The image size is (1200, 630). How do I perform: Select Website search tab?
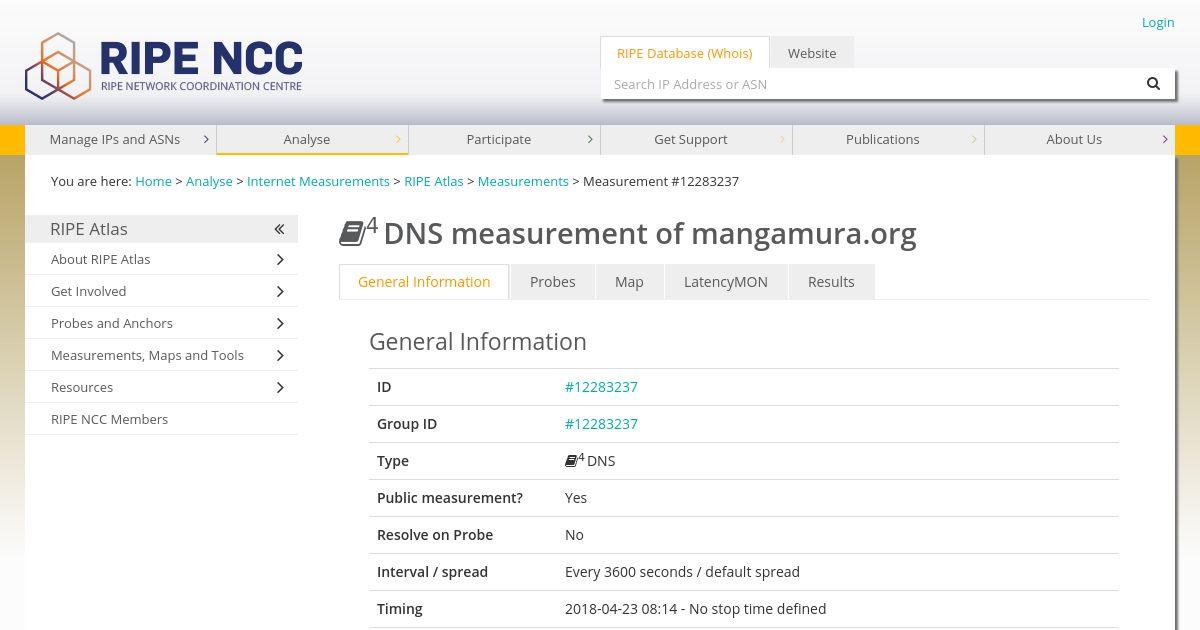(811, 53)
